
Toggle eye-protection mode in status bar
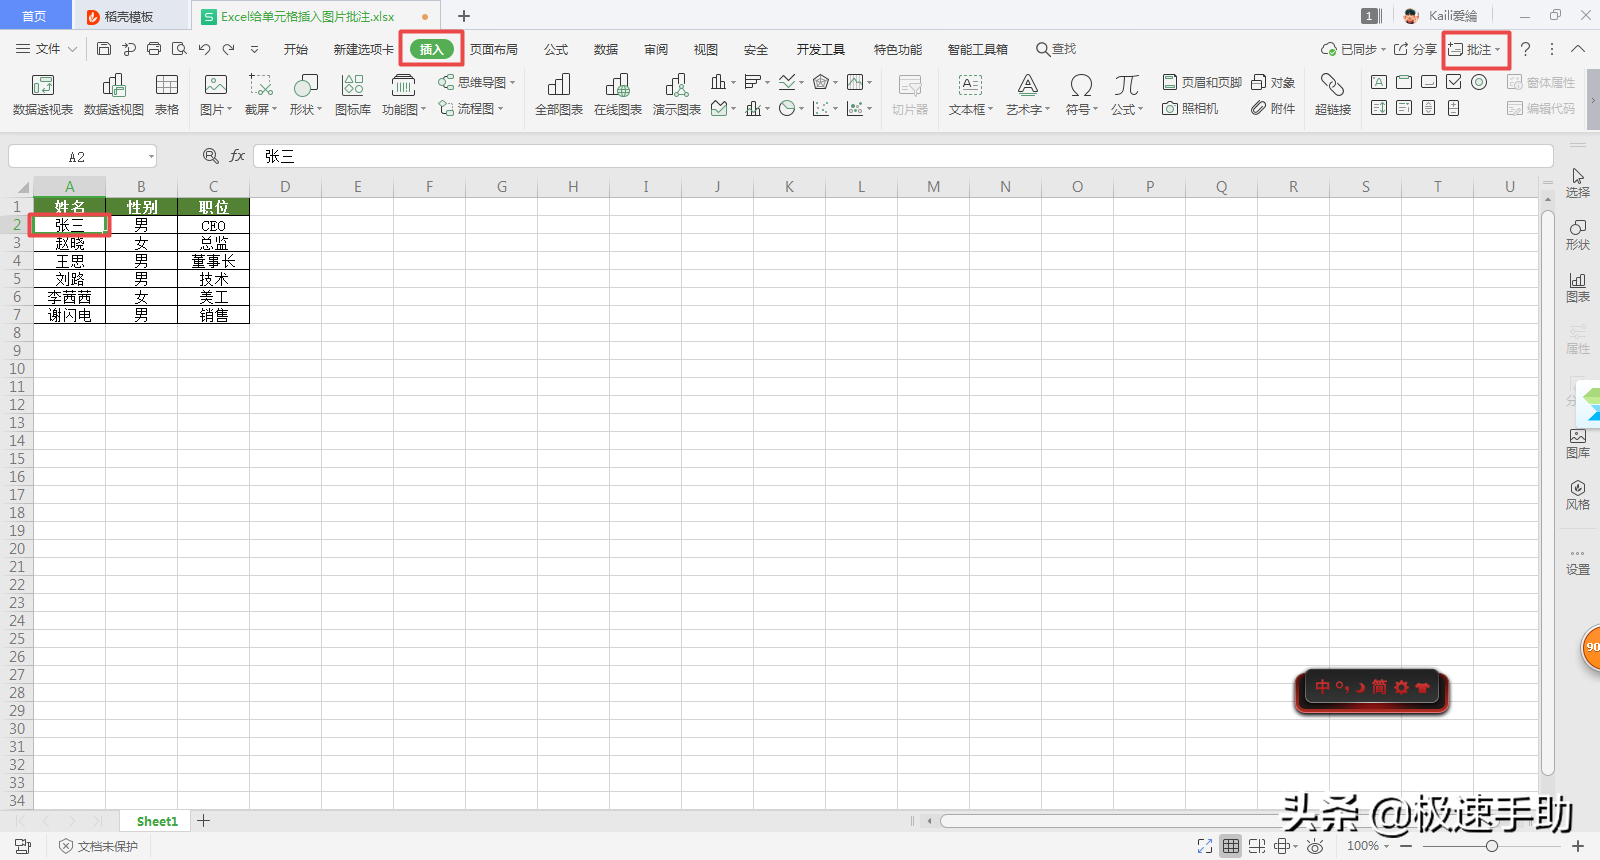(x=1315, y=846)
